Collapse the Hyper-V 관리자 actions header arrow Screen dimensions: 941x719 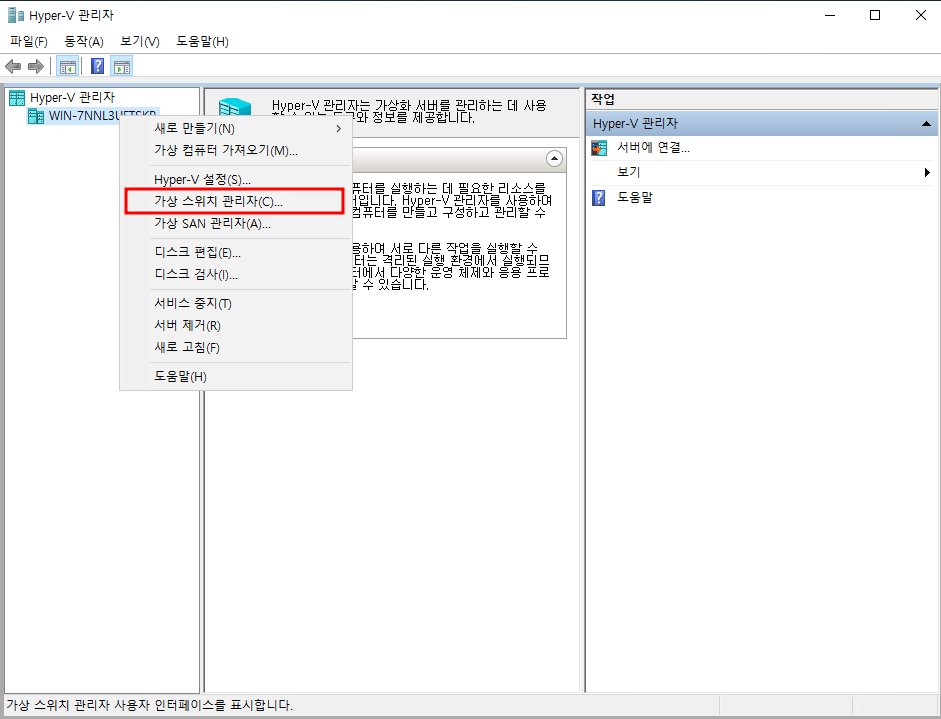pyautogui.click(x=927, y=124)
